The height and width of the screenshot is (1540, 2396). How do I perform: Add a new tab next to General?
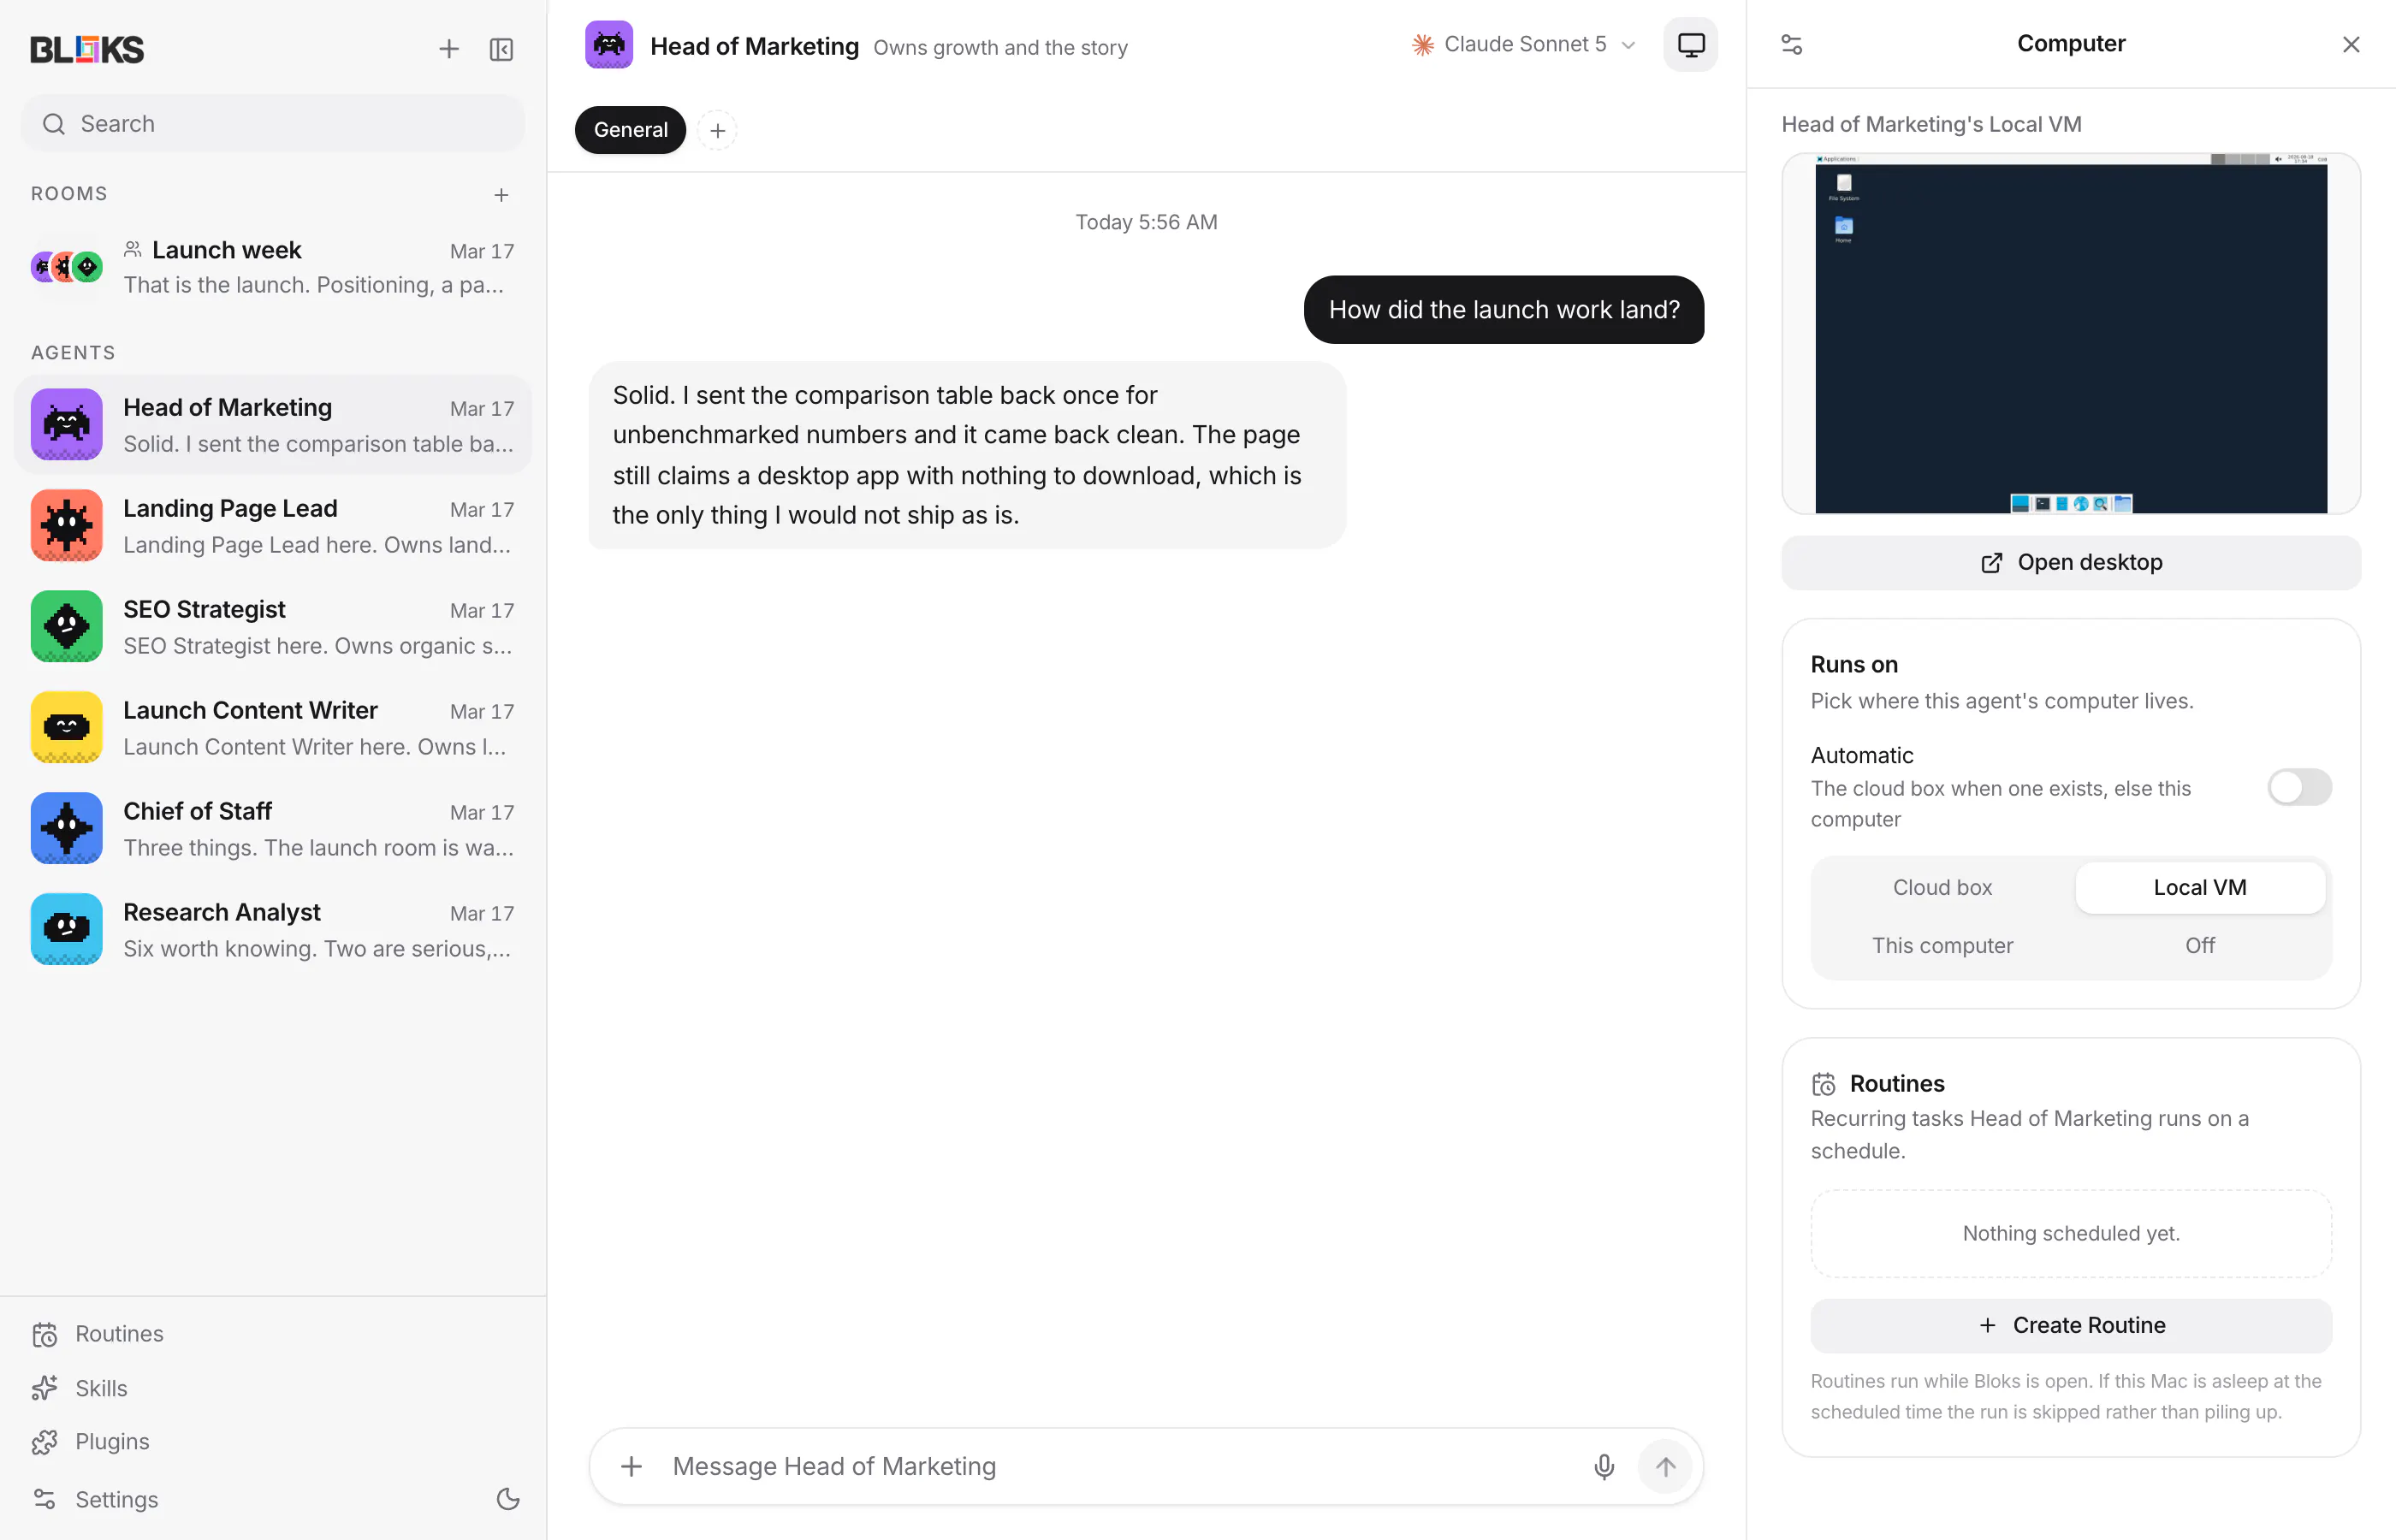click(717, 131)
